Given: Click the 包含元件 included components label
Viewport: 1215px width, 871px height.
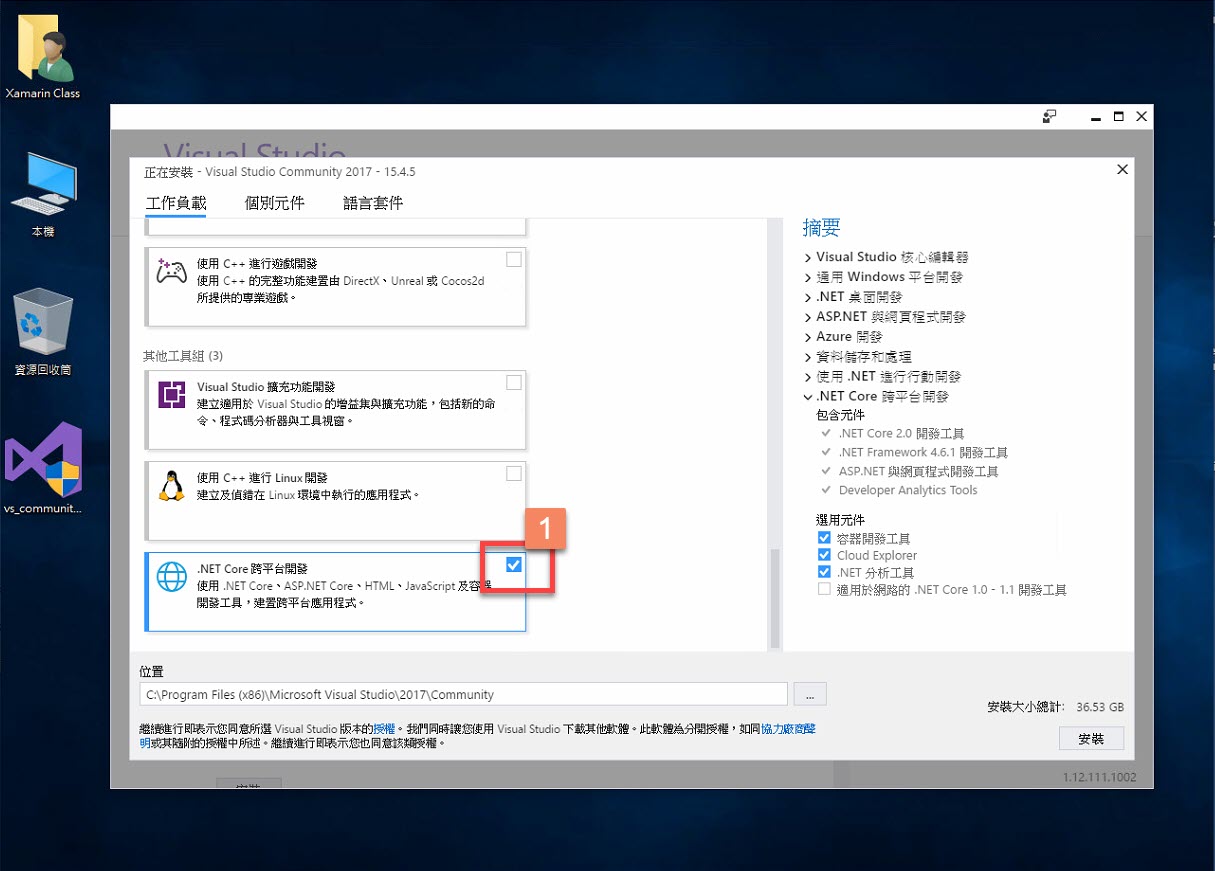Looking at the screenshot, I should coord(840,415).
